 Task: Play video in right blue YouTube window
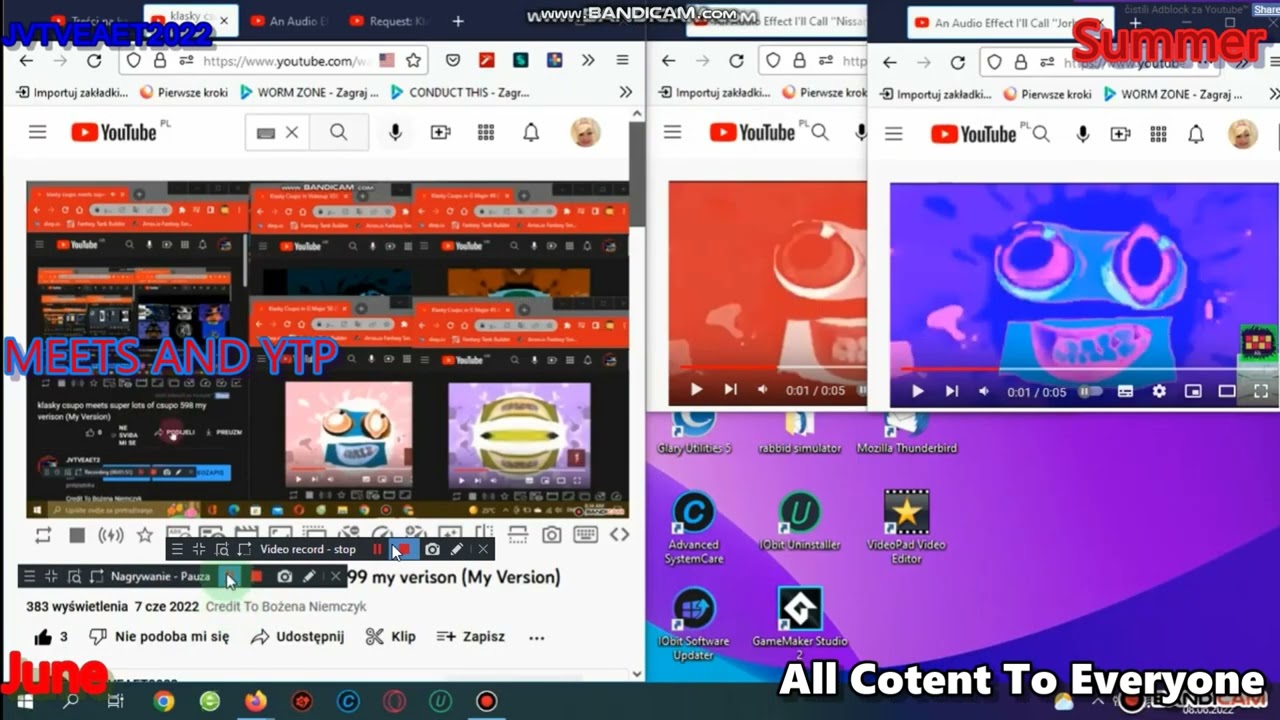tap(917, 392)
